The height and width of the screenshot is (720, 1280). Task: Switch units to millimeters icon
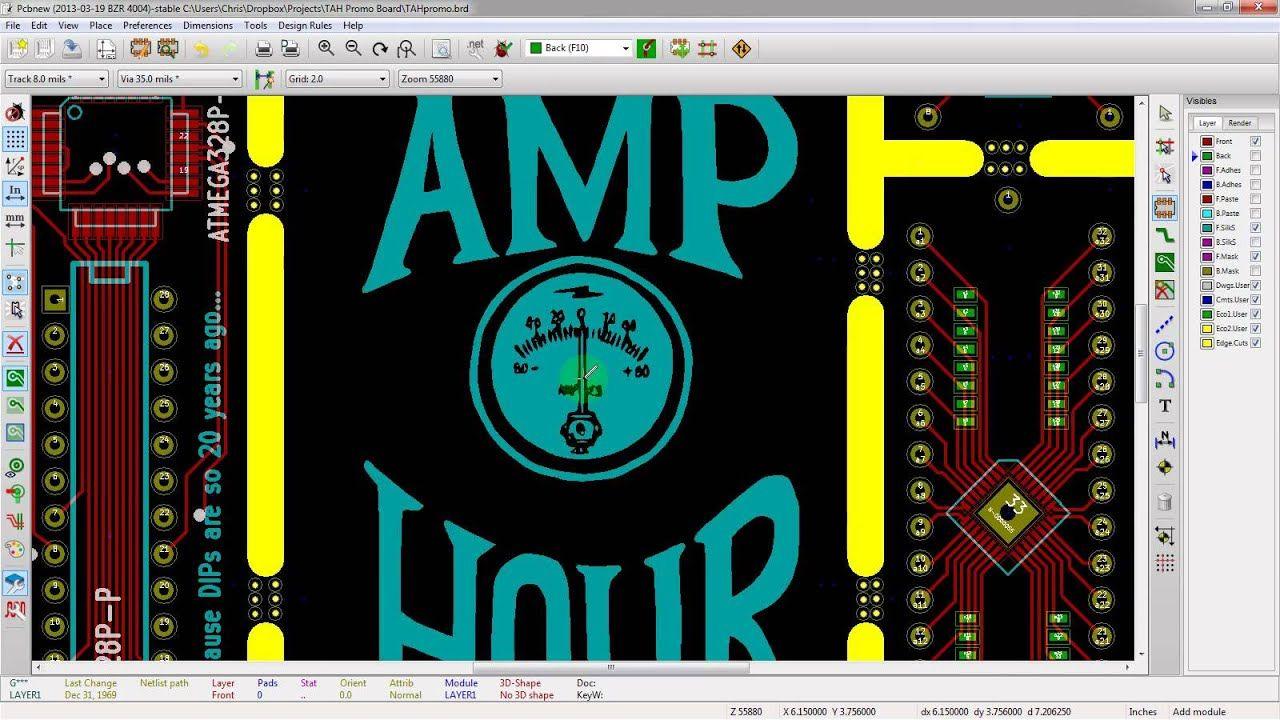tap(15, 219)
